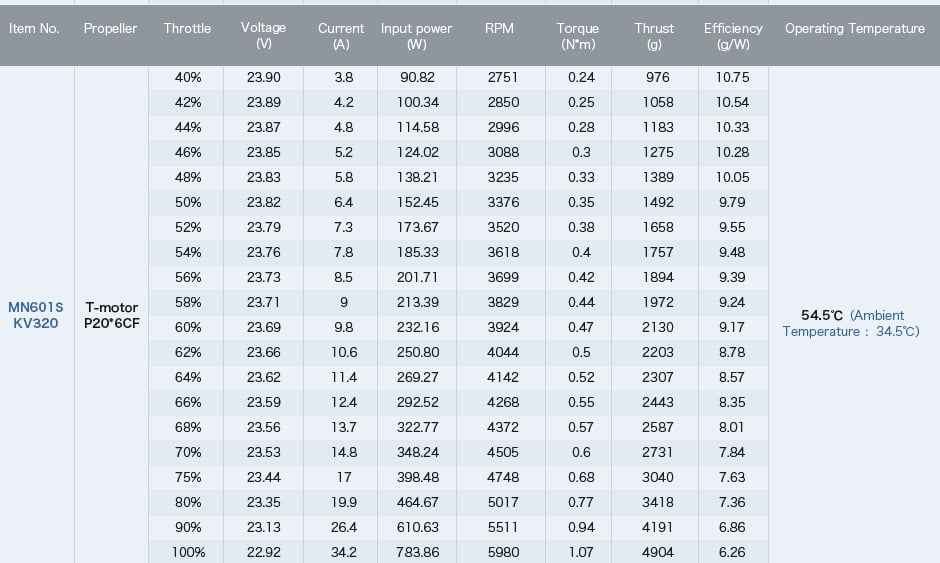Select the 10.75 efficiency value cell

733,77
